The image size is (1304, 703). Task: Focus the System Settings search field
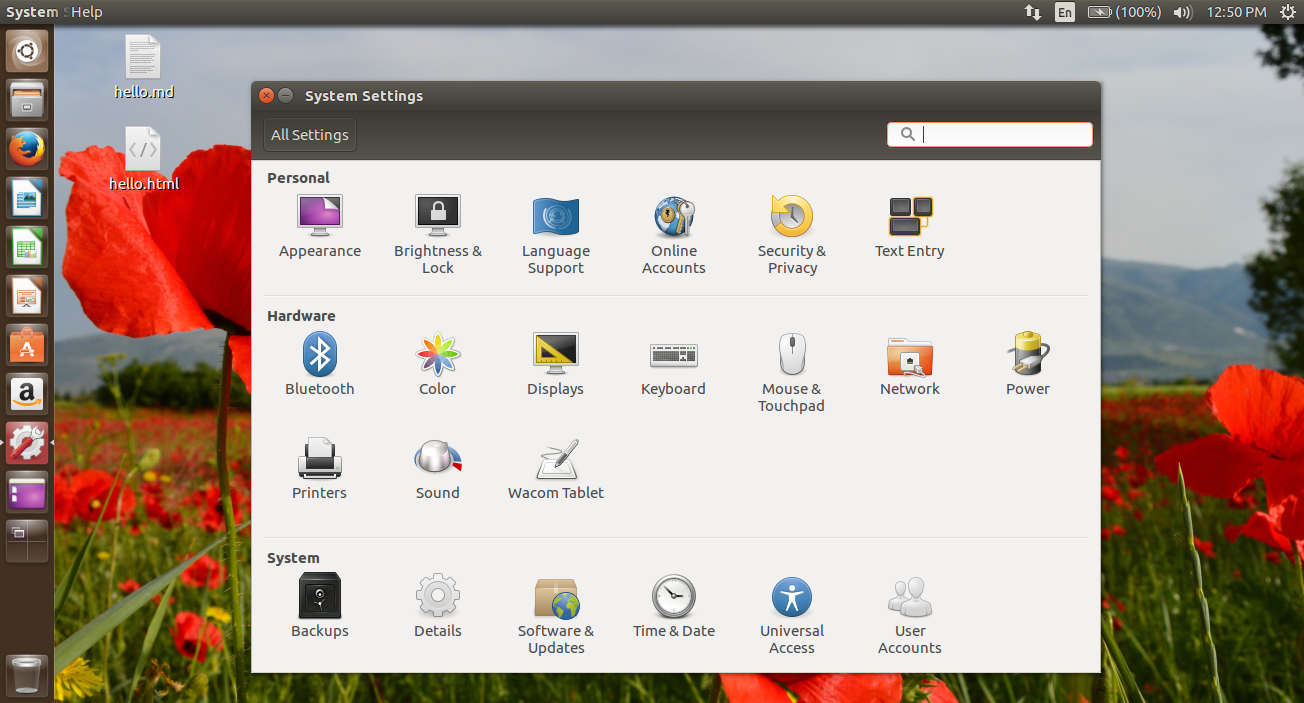[990, 134]
